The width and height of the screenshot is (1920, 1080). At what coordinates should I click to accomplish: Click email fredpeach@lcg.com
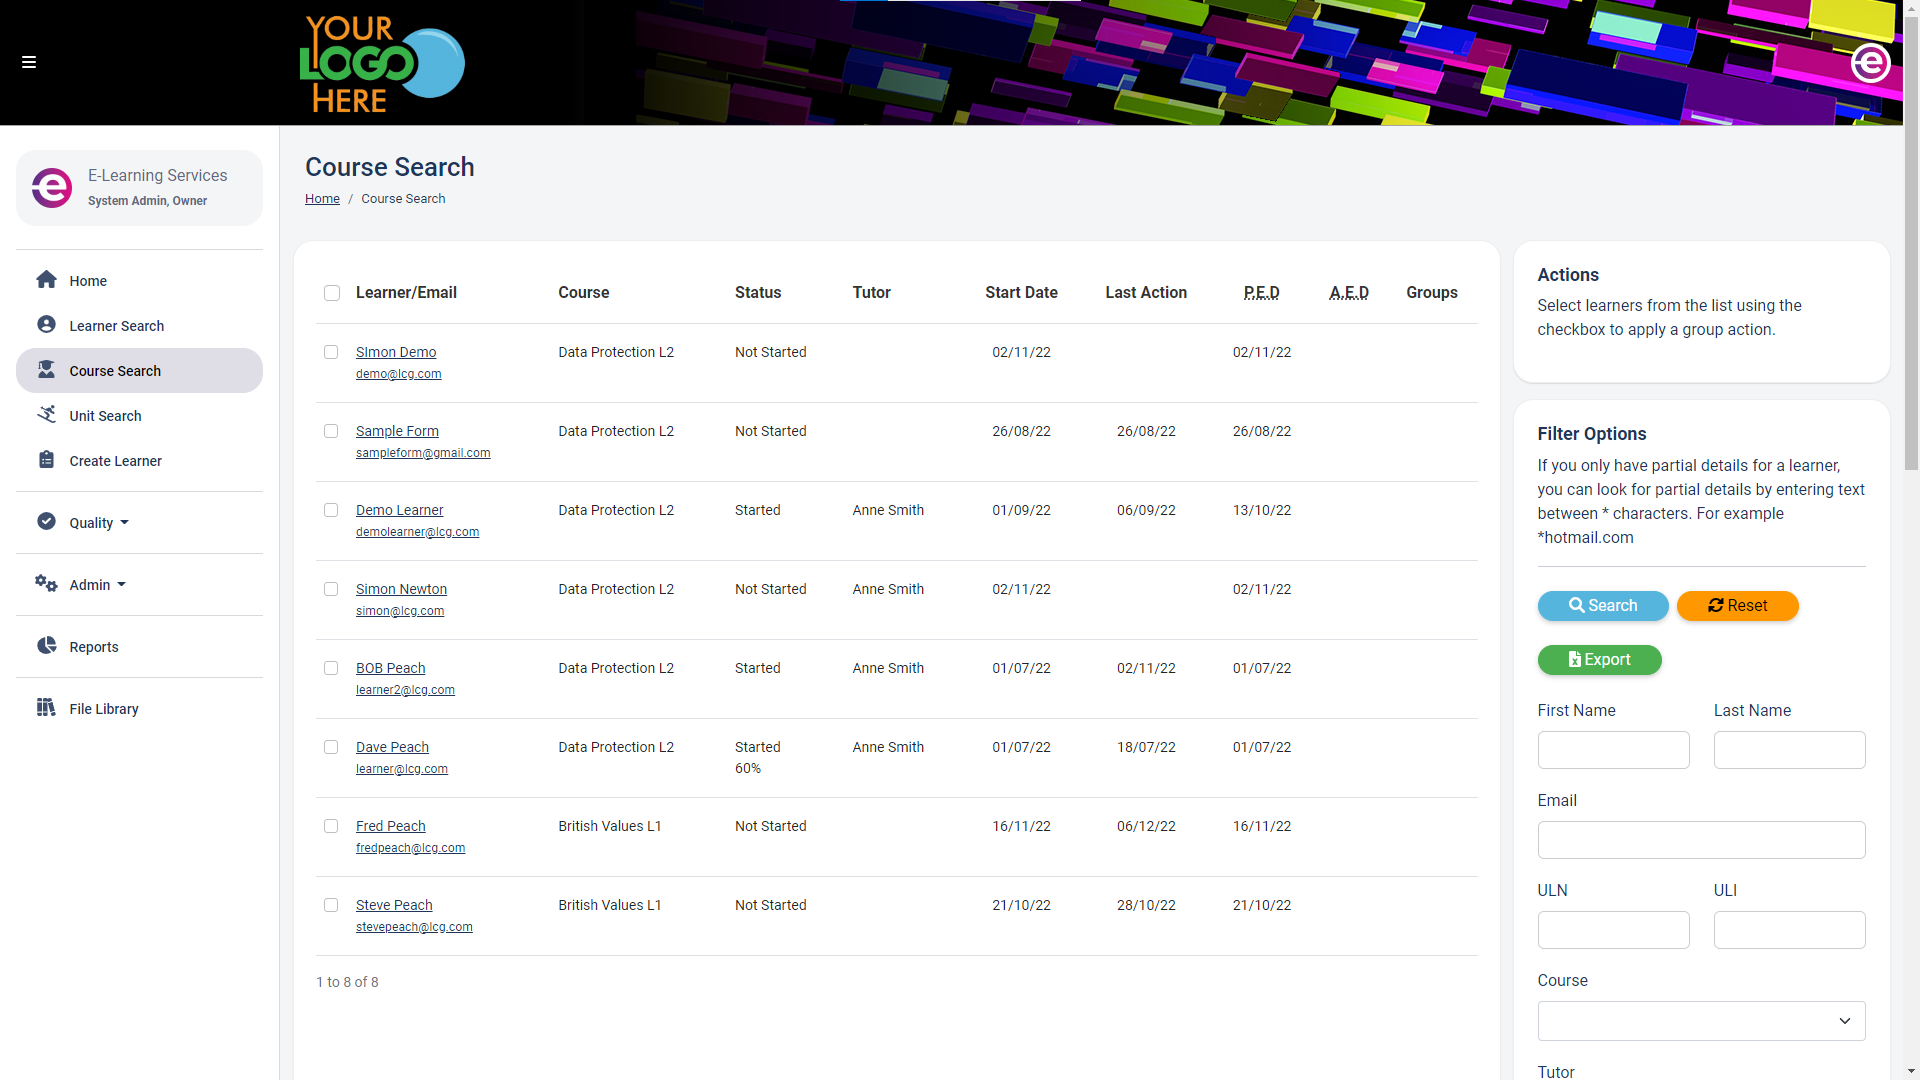click(410, 848)
